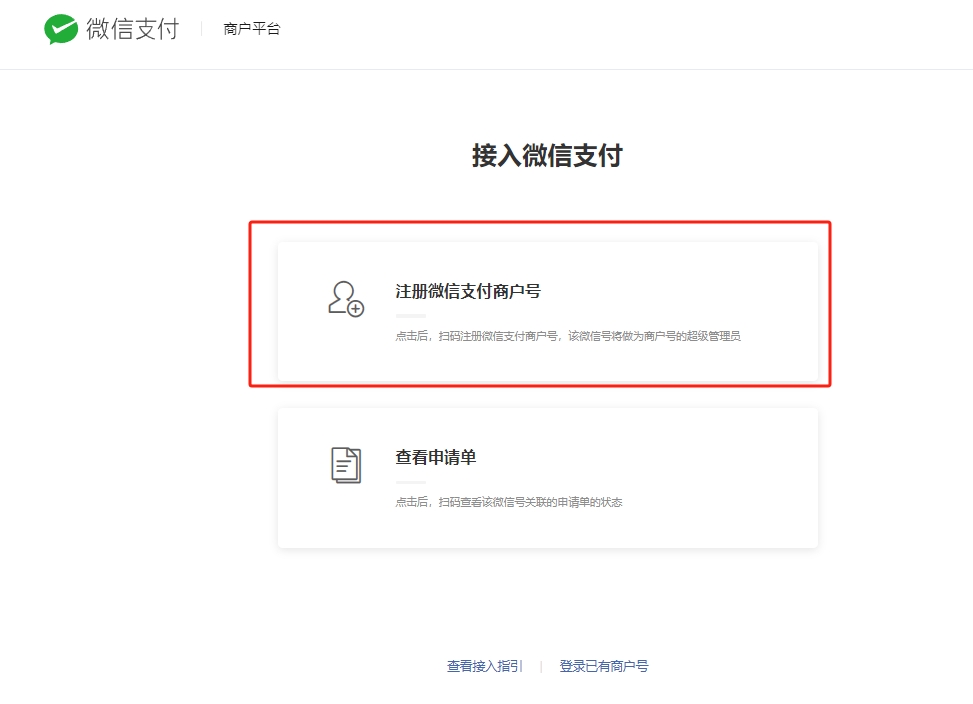Image resolution: width=973 pixels, height=704 pixels.
Task: Open 注册微信支付商户号 card title
Action: pos(468,291)
